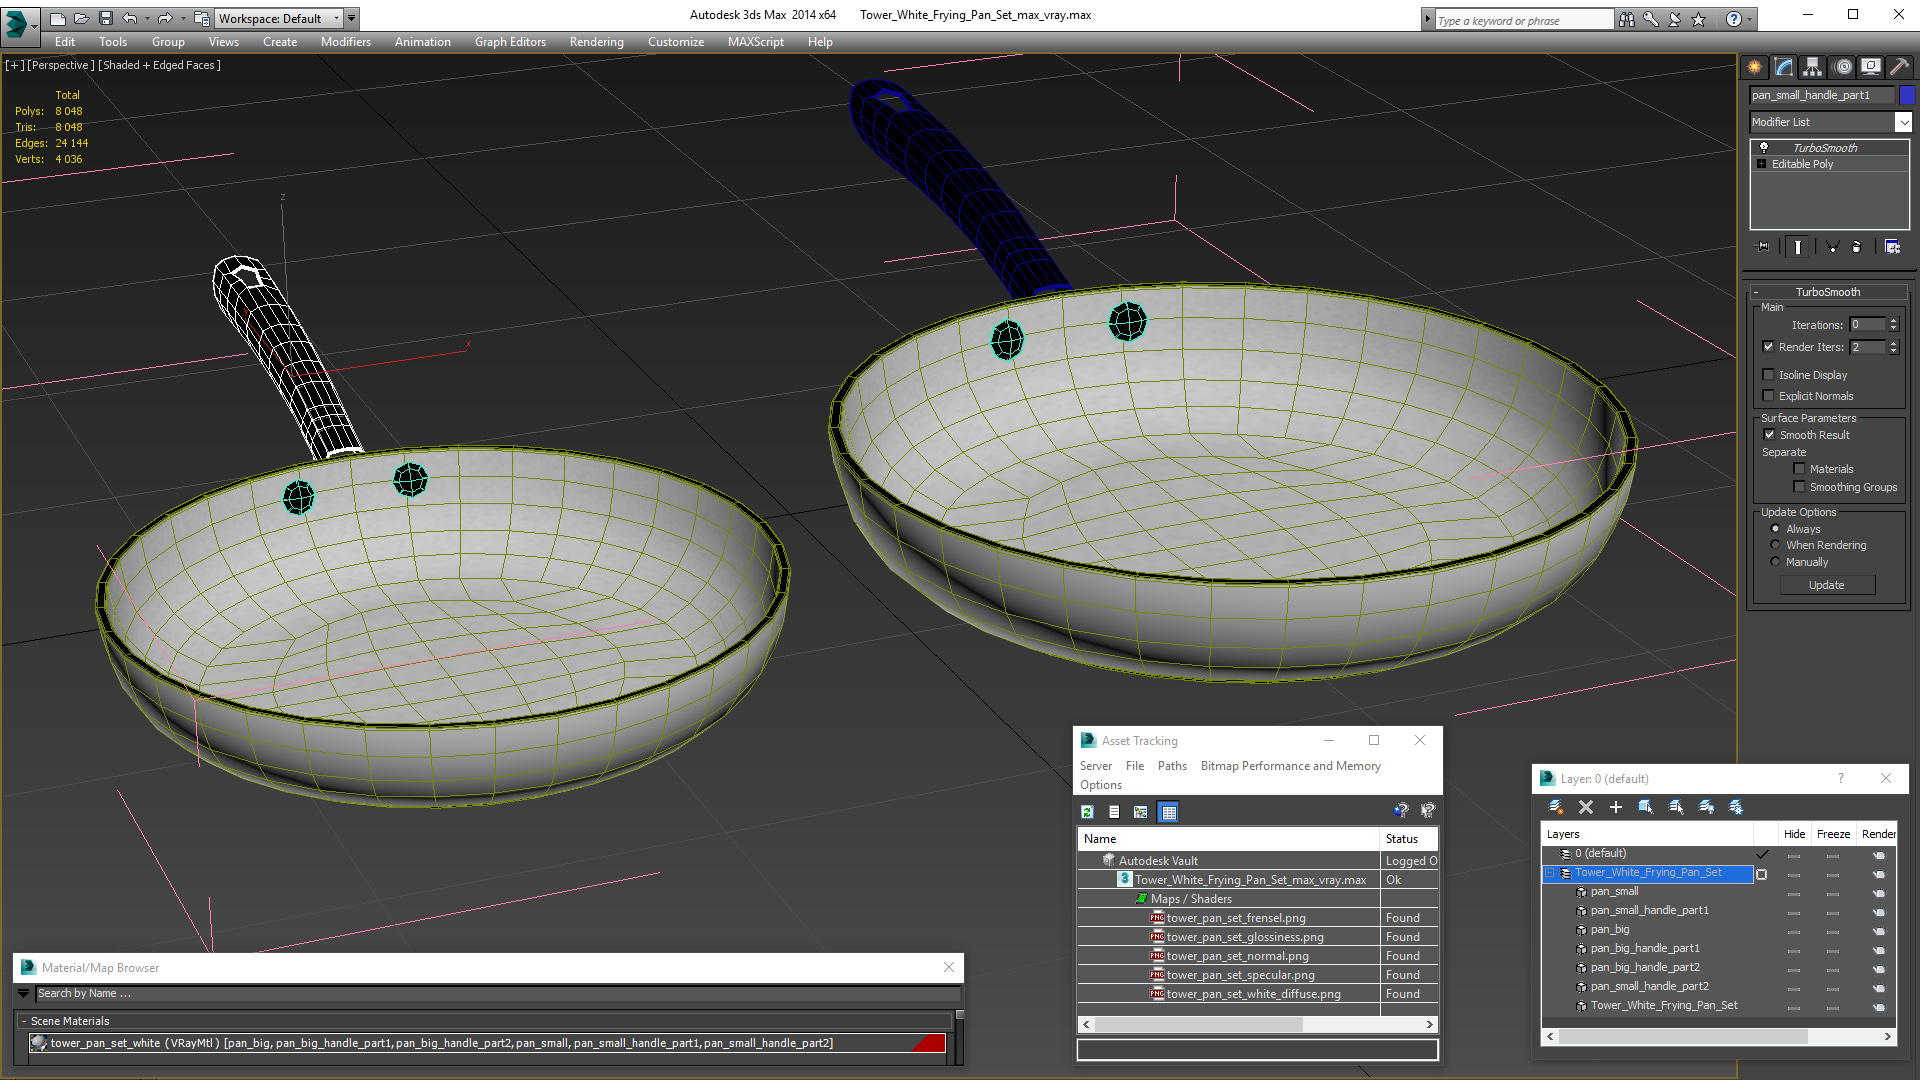Screen dimensions: 1920x1080
Task: Open the Utilities hammer panel tab
Action: [1899, 67]
